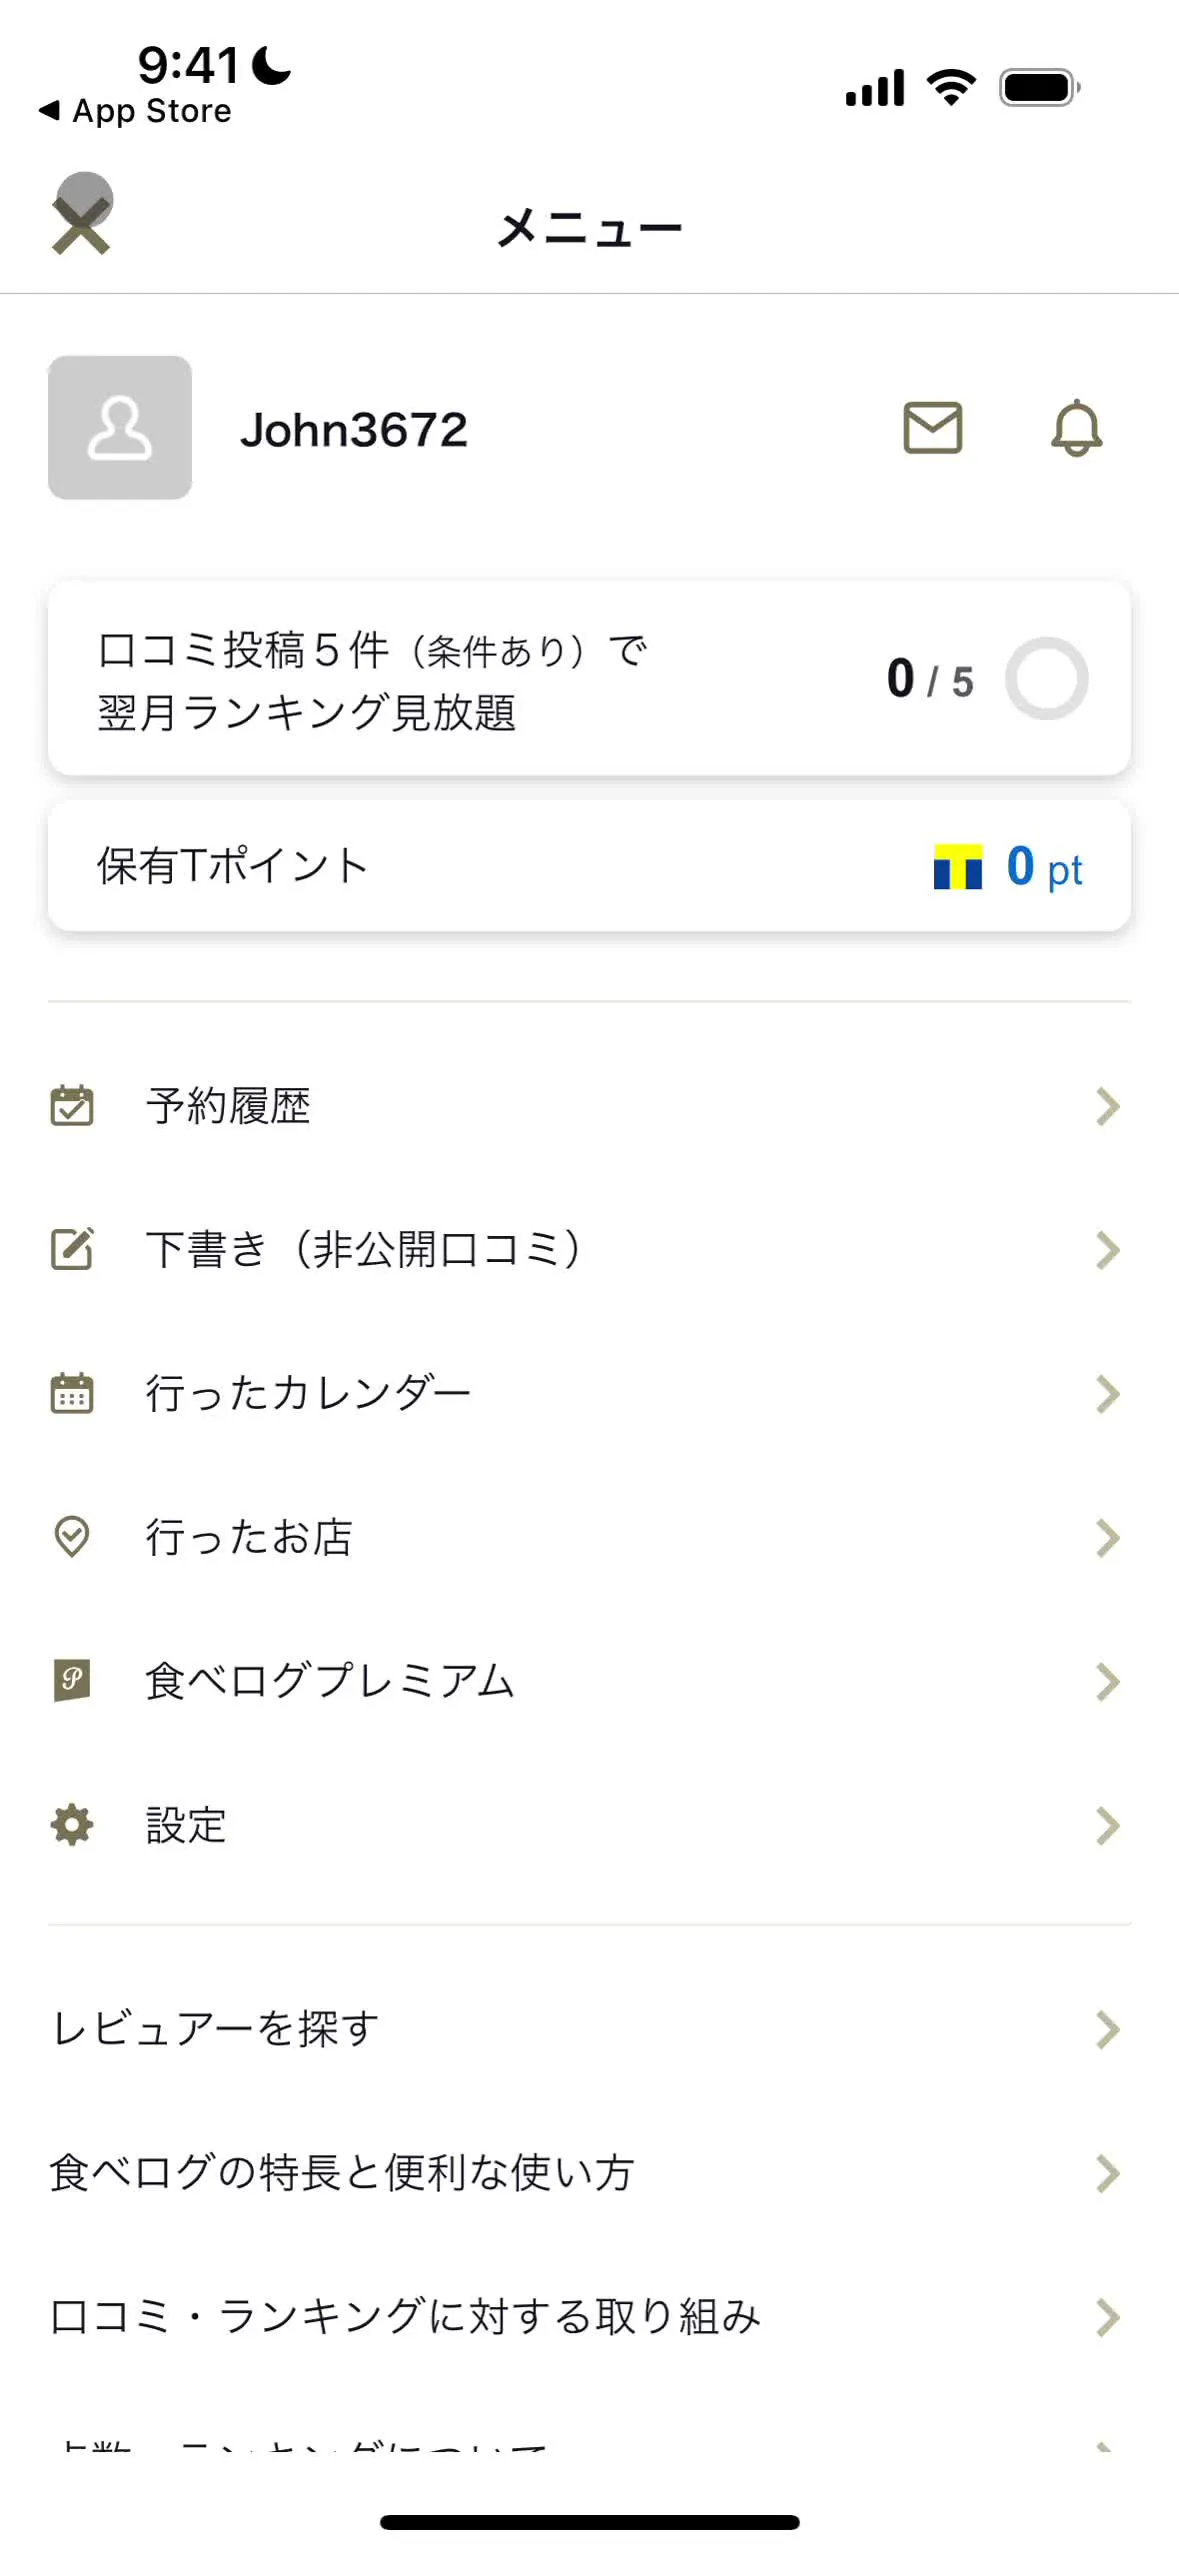
Task: Tap the 予約履歴 calendar-check icon
Action: pyautogui.click(x=72, y=1106)
